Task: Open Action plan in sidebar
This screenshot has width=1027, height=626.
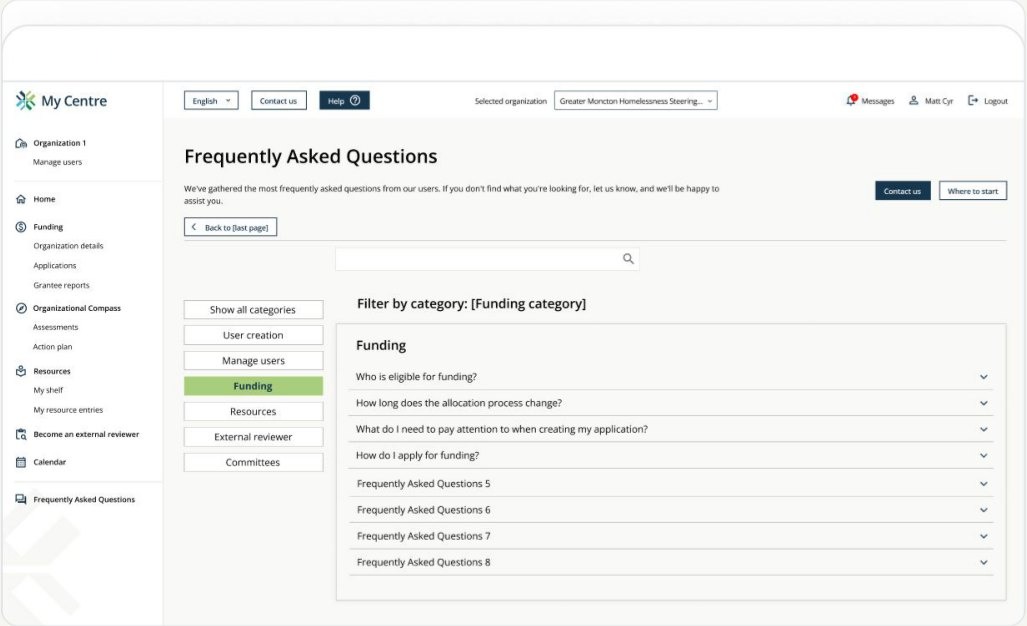Action: point(53,347)
